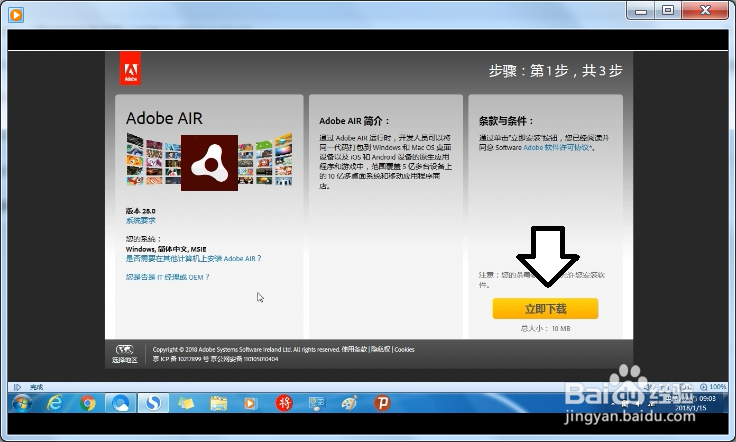The width and height of the screenshot is (736, 442).
Task: Click the orange player icon in the title bar
Action: tap(15, 15)
